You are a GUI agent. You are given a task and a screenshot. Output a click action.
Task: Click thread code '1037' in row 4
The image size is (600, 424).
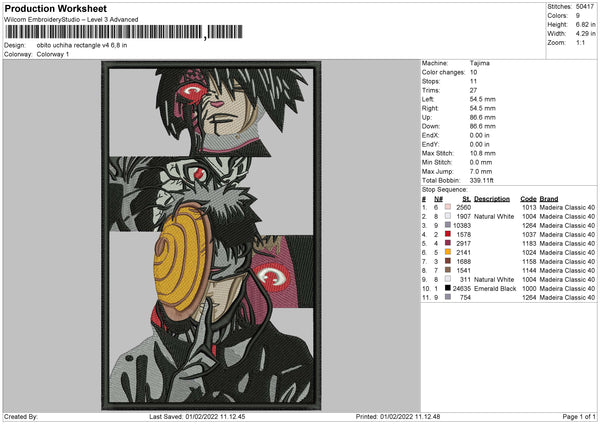pos(529,234)
